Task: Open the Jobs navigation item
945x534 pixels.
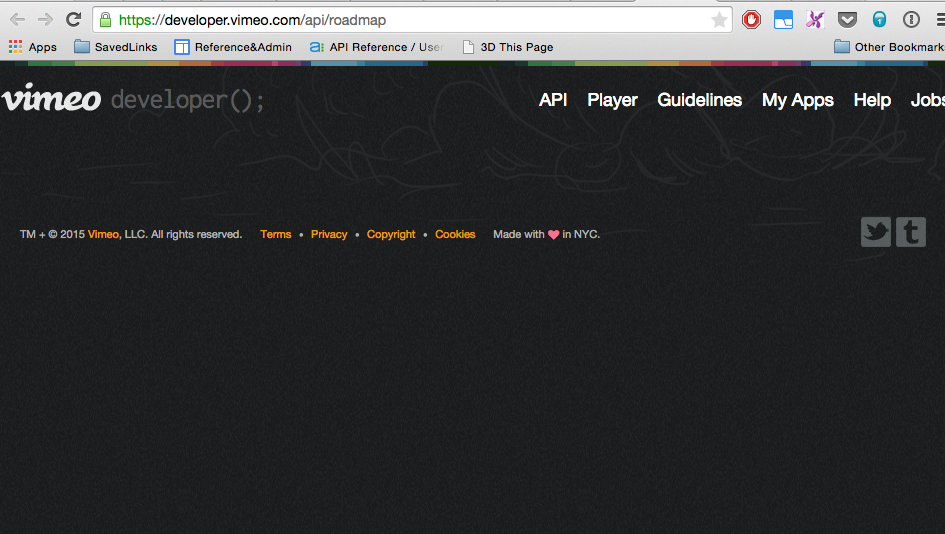Action: pos(928,100)
